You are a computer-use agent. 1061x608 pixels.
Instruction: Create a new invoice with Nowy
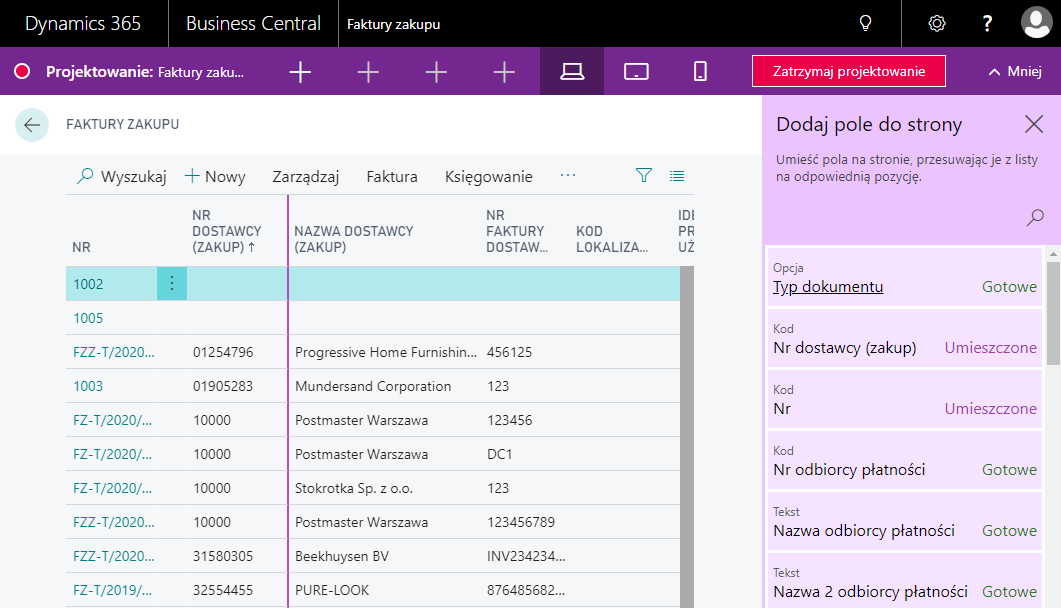pyautogui.click(x=215, y=177)
